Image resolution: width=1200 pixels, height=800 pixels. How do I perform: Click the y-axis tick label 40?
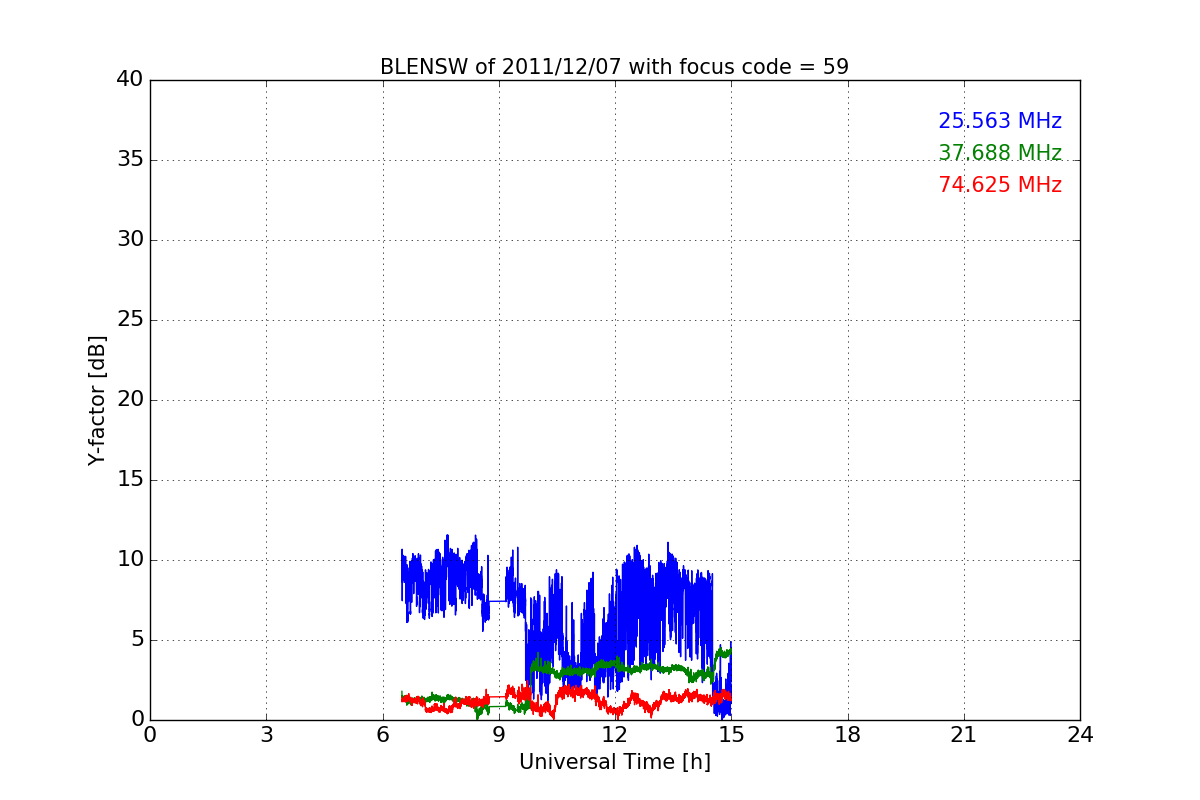click(130, 80)
